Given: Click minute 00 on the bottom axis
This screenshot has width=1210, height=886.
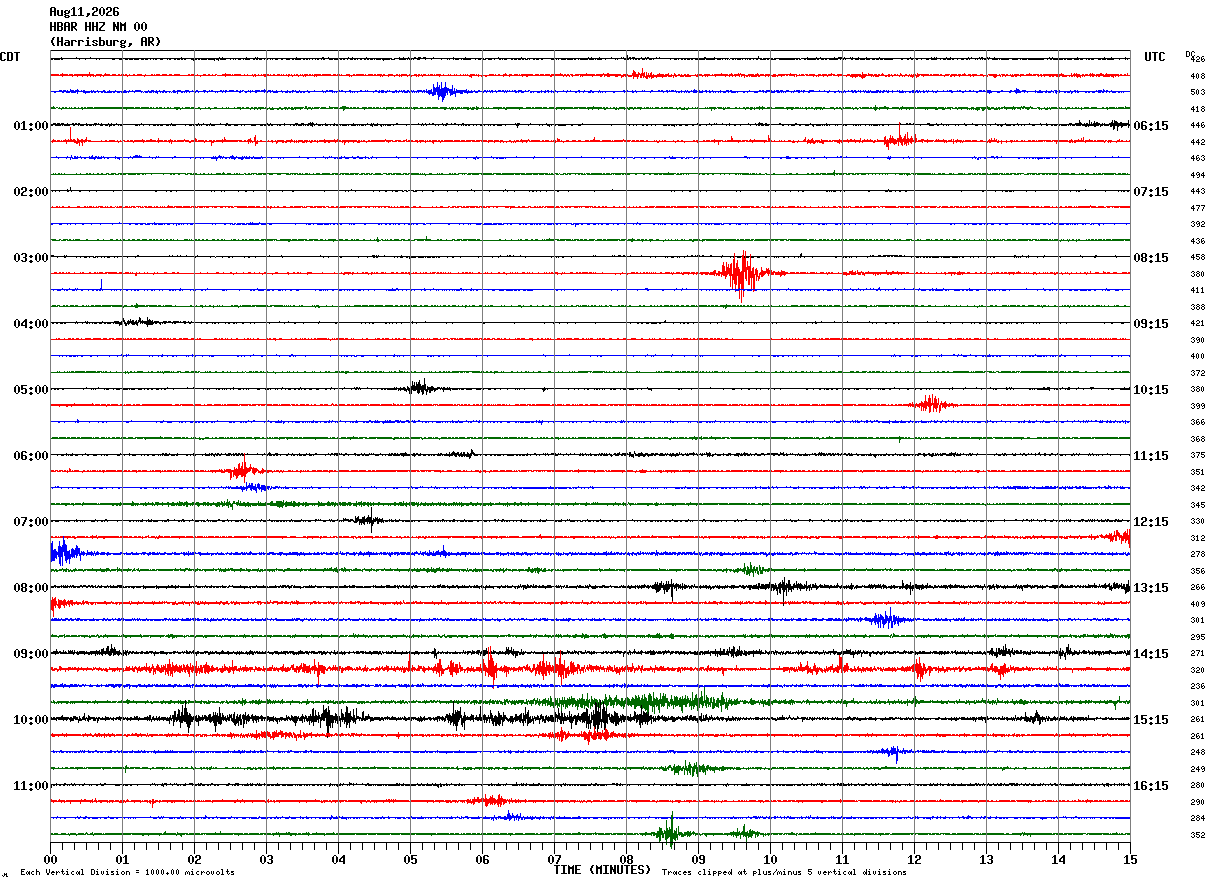Looking at the screenshot, I should 50,859.
